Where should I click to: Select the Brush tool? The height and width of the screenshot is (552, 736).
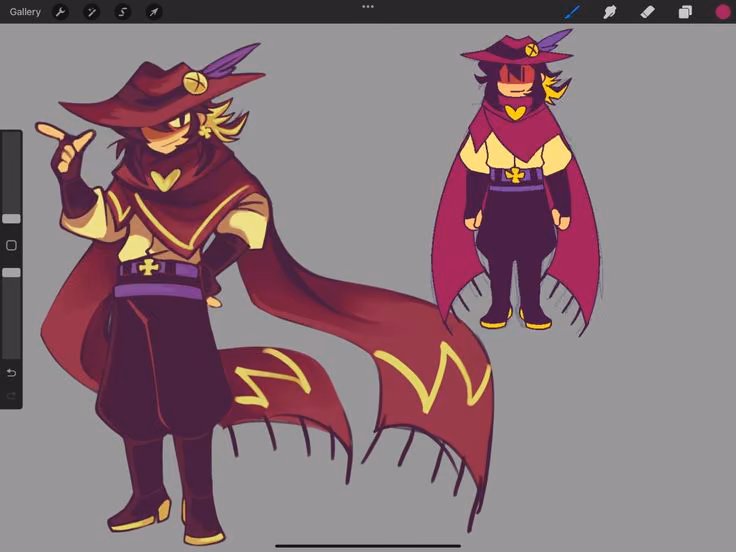[x=572, y=12]
